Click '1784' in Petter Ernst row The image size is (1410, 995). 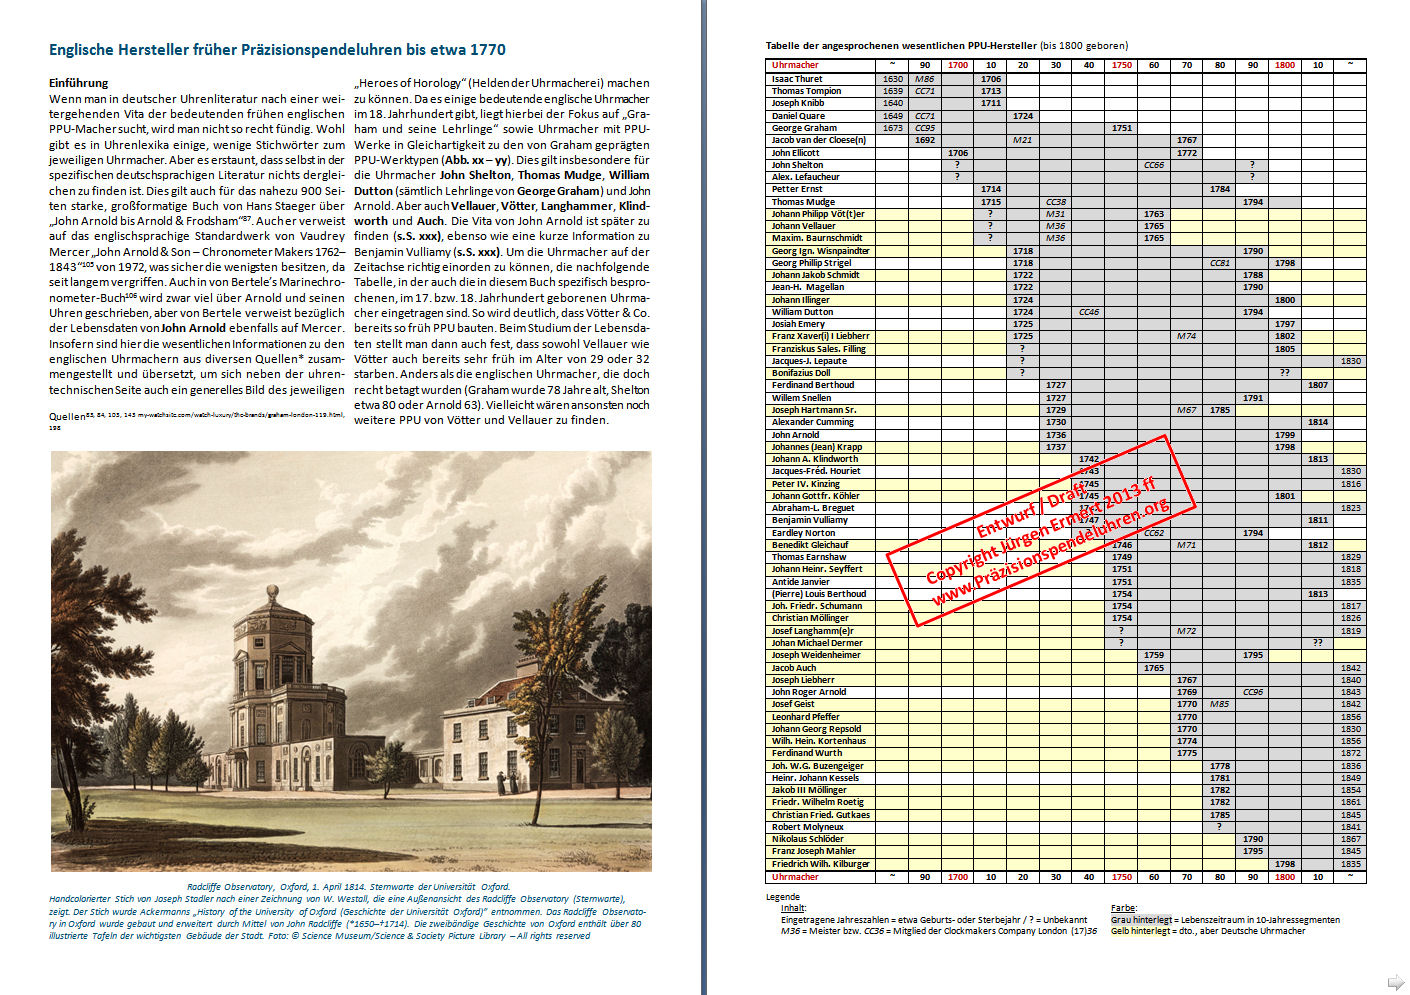(1220, 189)
